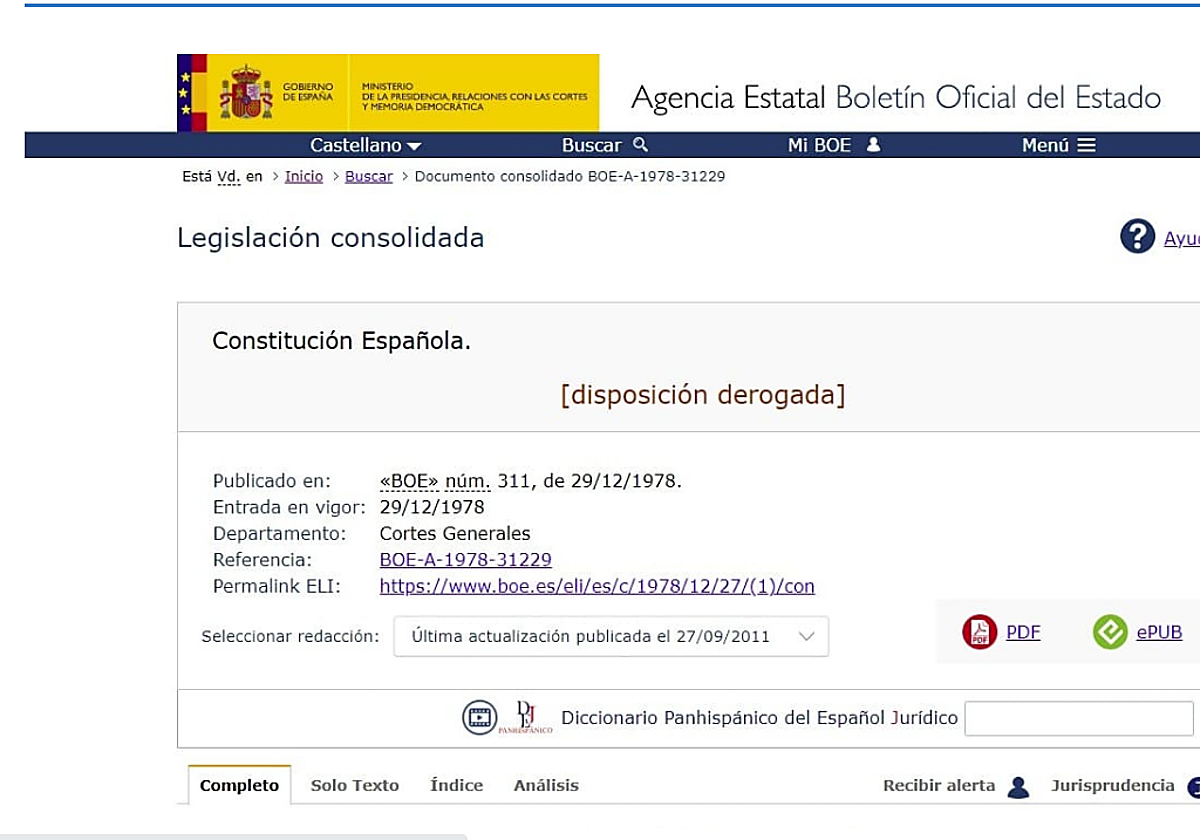Select the Completo tab
This screenshot has width=1200, height=840.
pyautogui.click(x=239, y=786)
